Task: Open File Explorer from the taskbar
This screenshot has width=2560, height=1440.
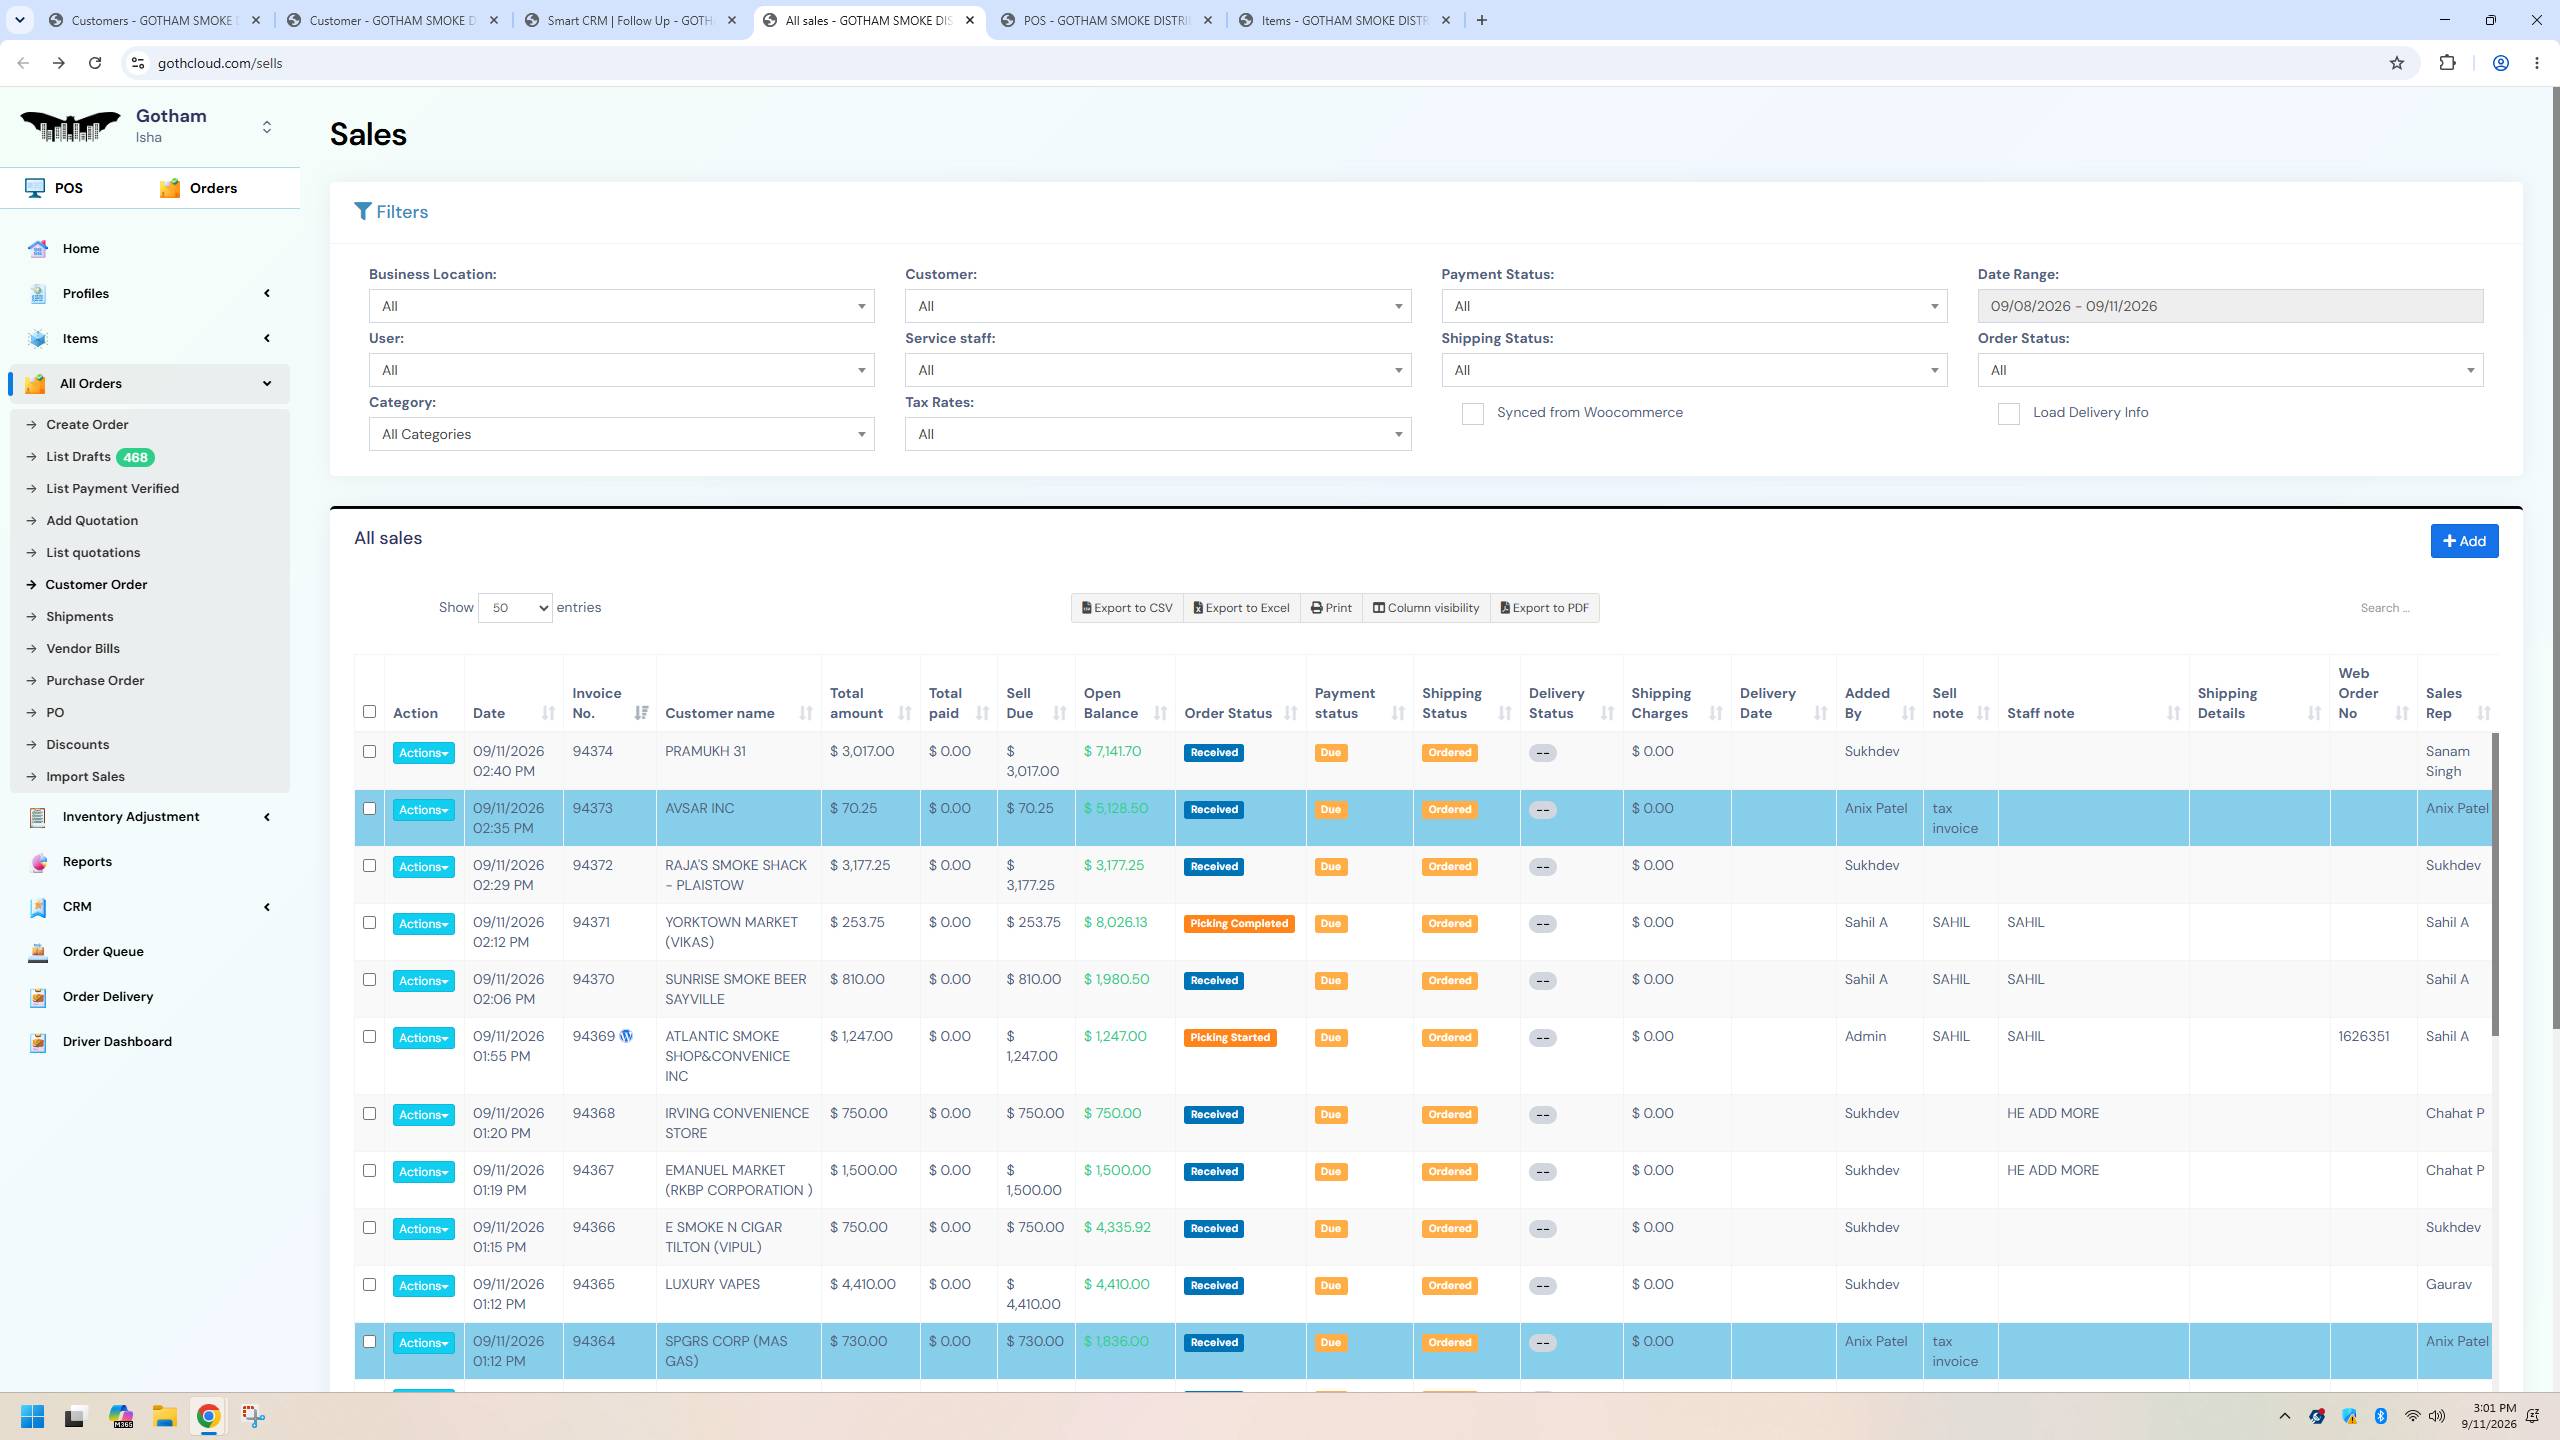Action: click(164, 1416)
